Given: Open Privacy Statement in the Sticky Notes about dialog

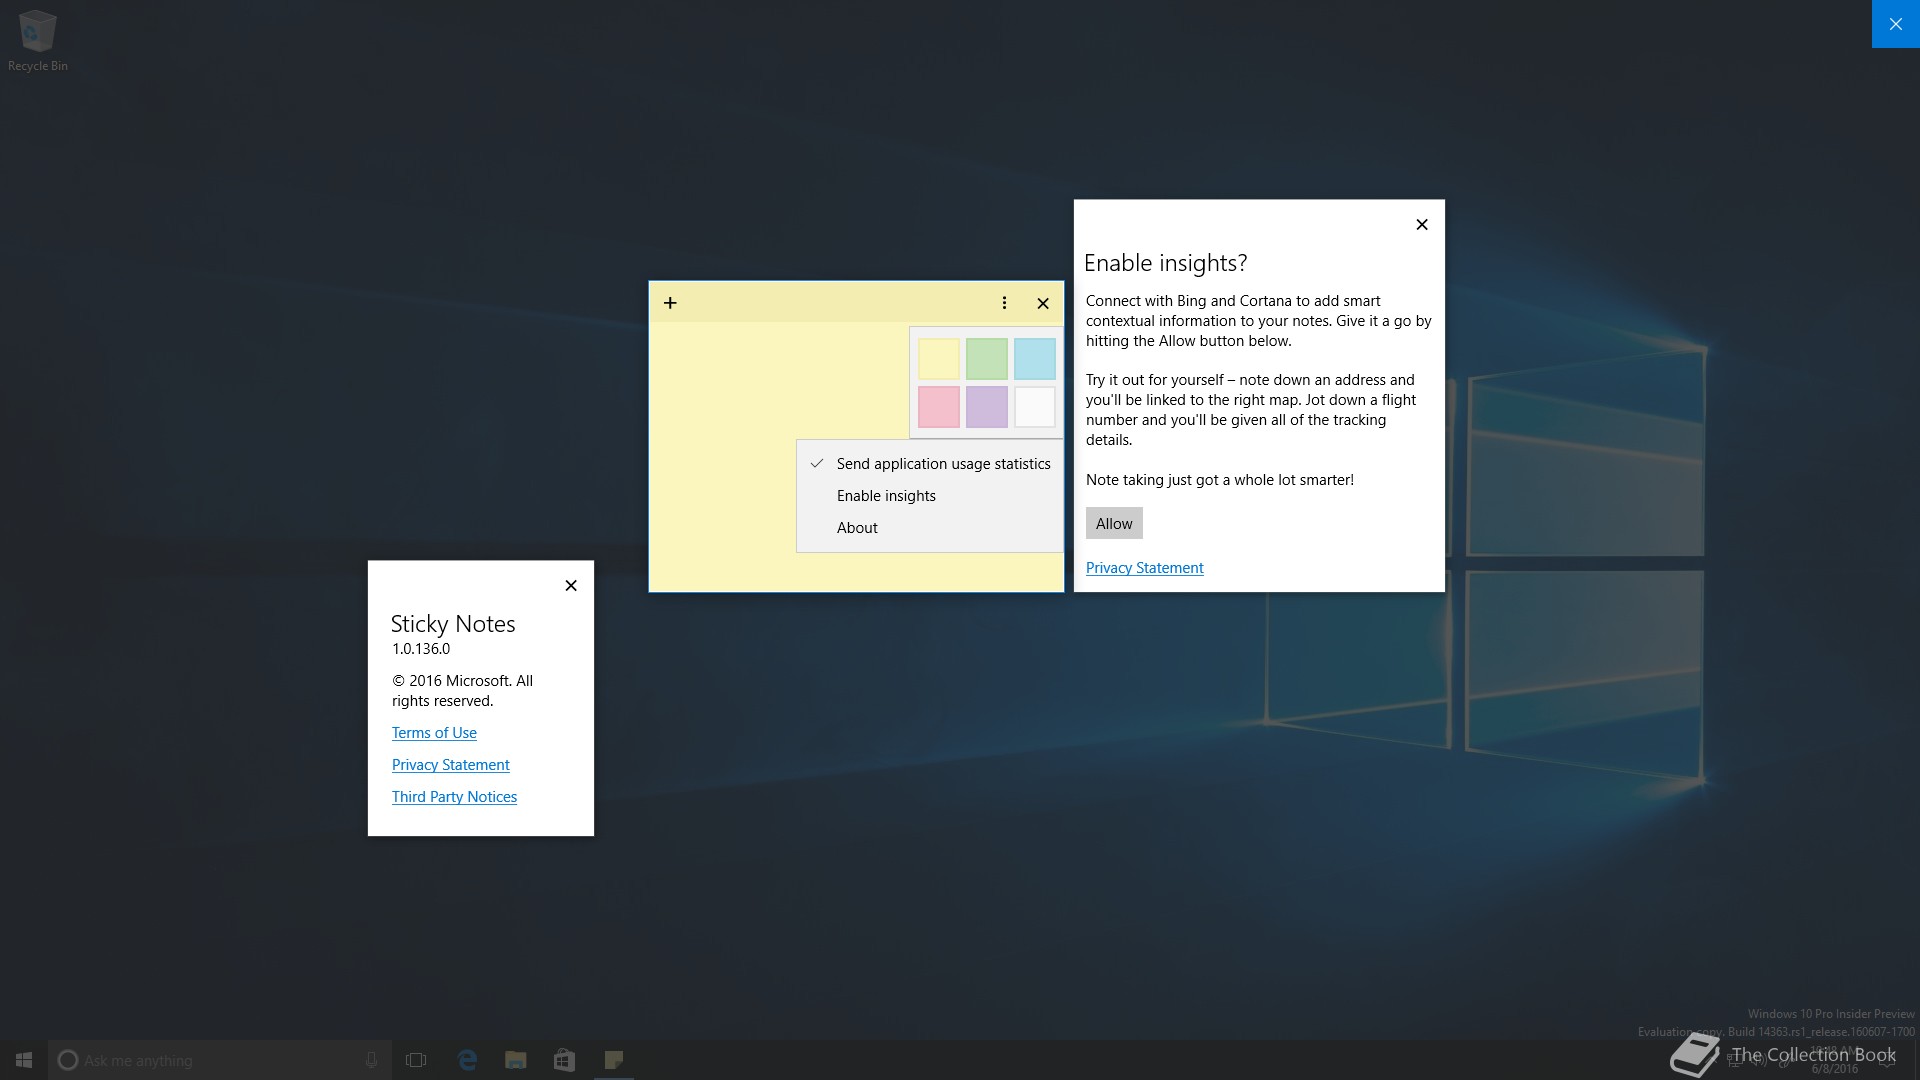Looking at the screenshot, I should click(451, 765).
